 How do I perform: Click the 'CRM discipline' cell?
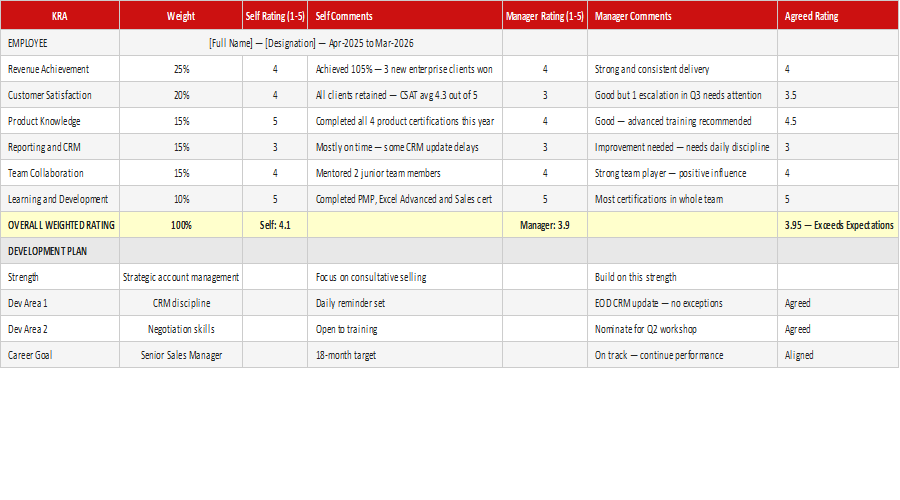181,303
